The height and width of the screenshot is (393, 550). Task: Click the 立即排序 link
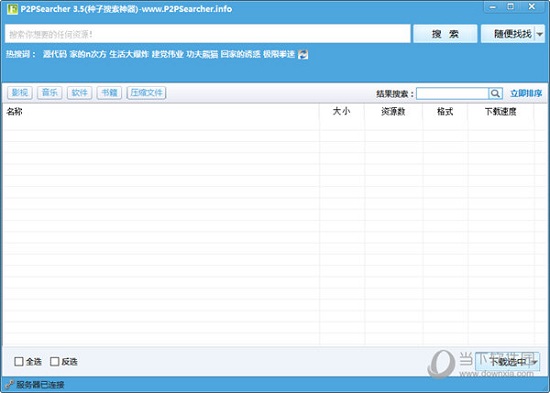click(x=526, y=93)
